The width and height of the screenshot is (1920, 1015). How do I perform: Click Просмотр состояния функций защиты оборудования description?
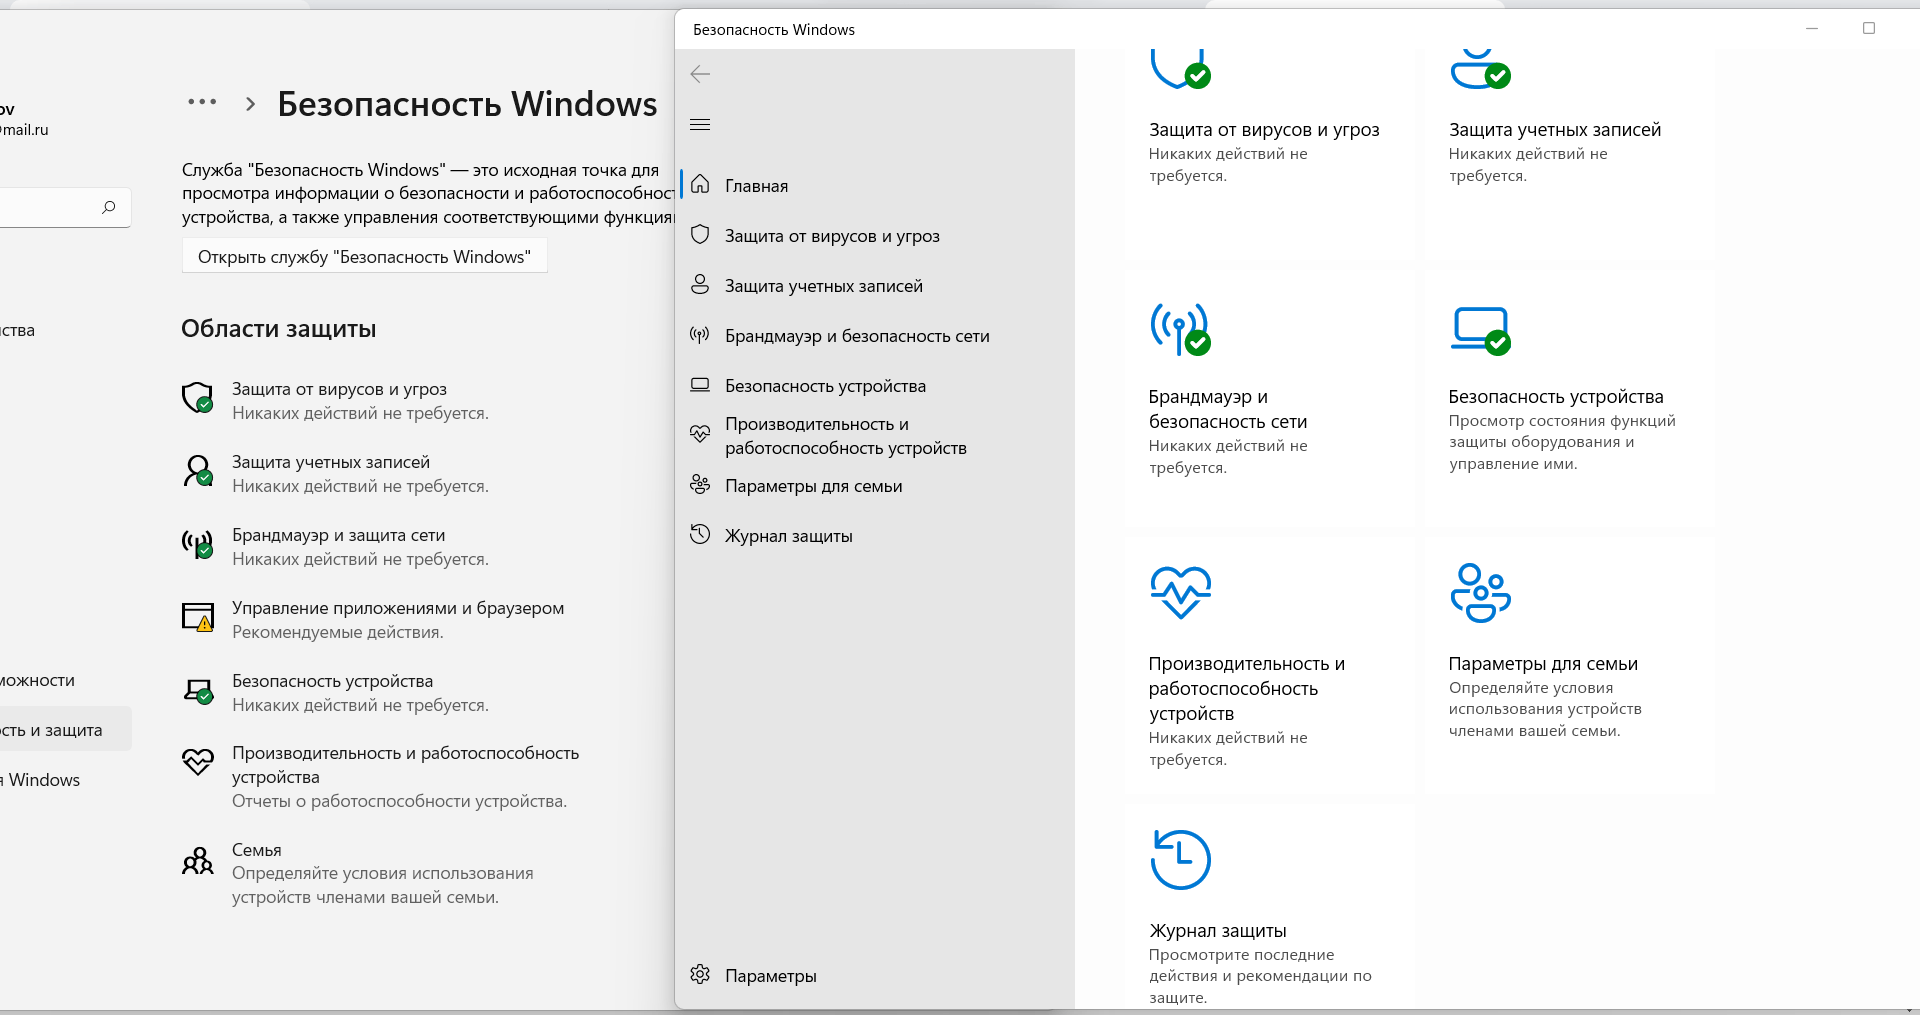(1562, 442)
